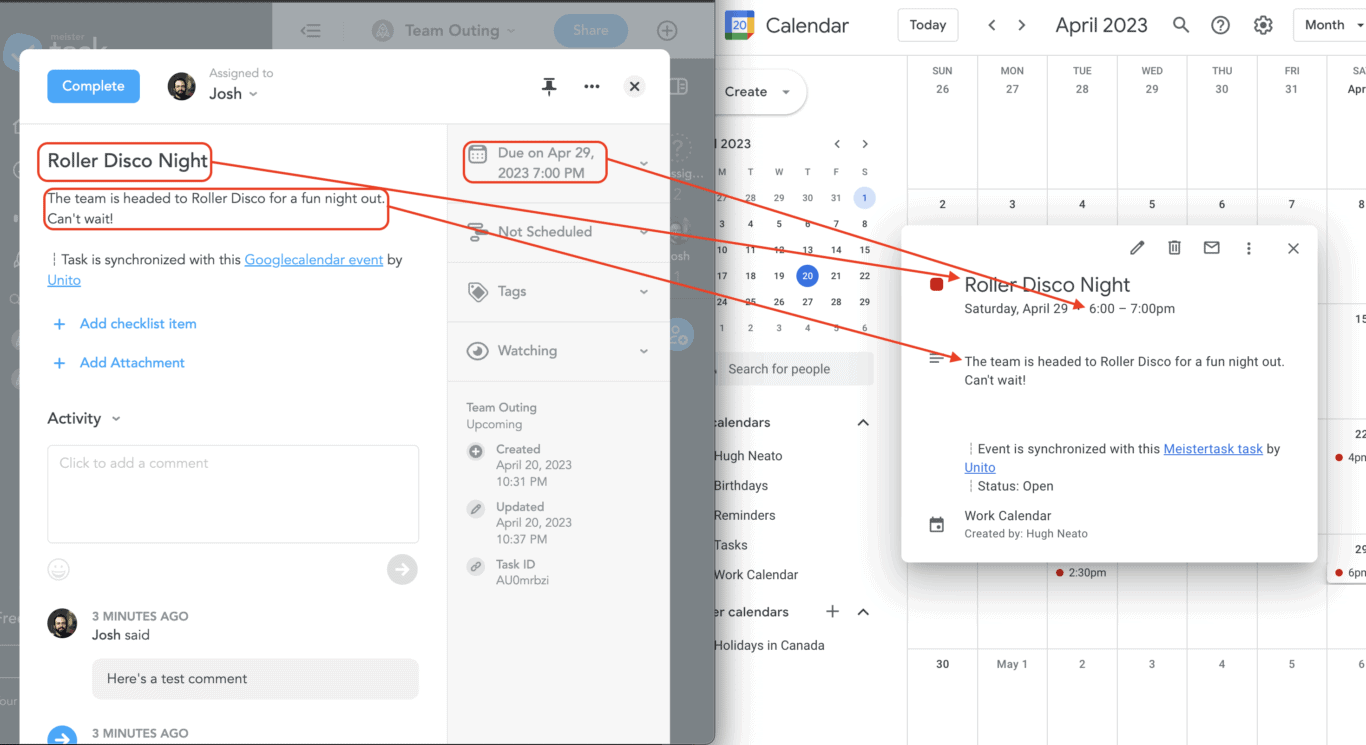Toggle Holidays in Canada calendar
1366x745 pixels.
pos(769,646)
